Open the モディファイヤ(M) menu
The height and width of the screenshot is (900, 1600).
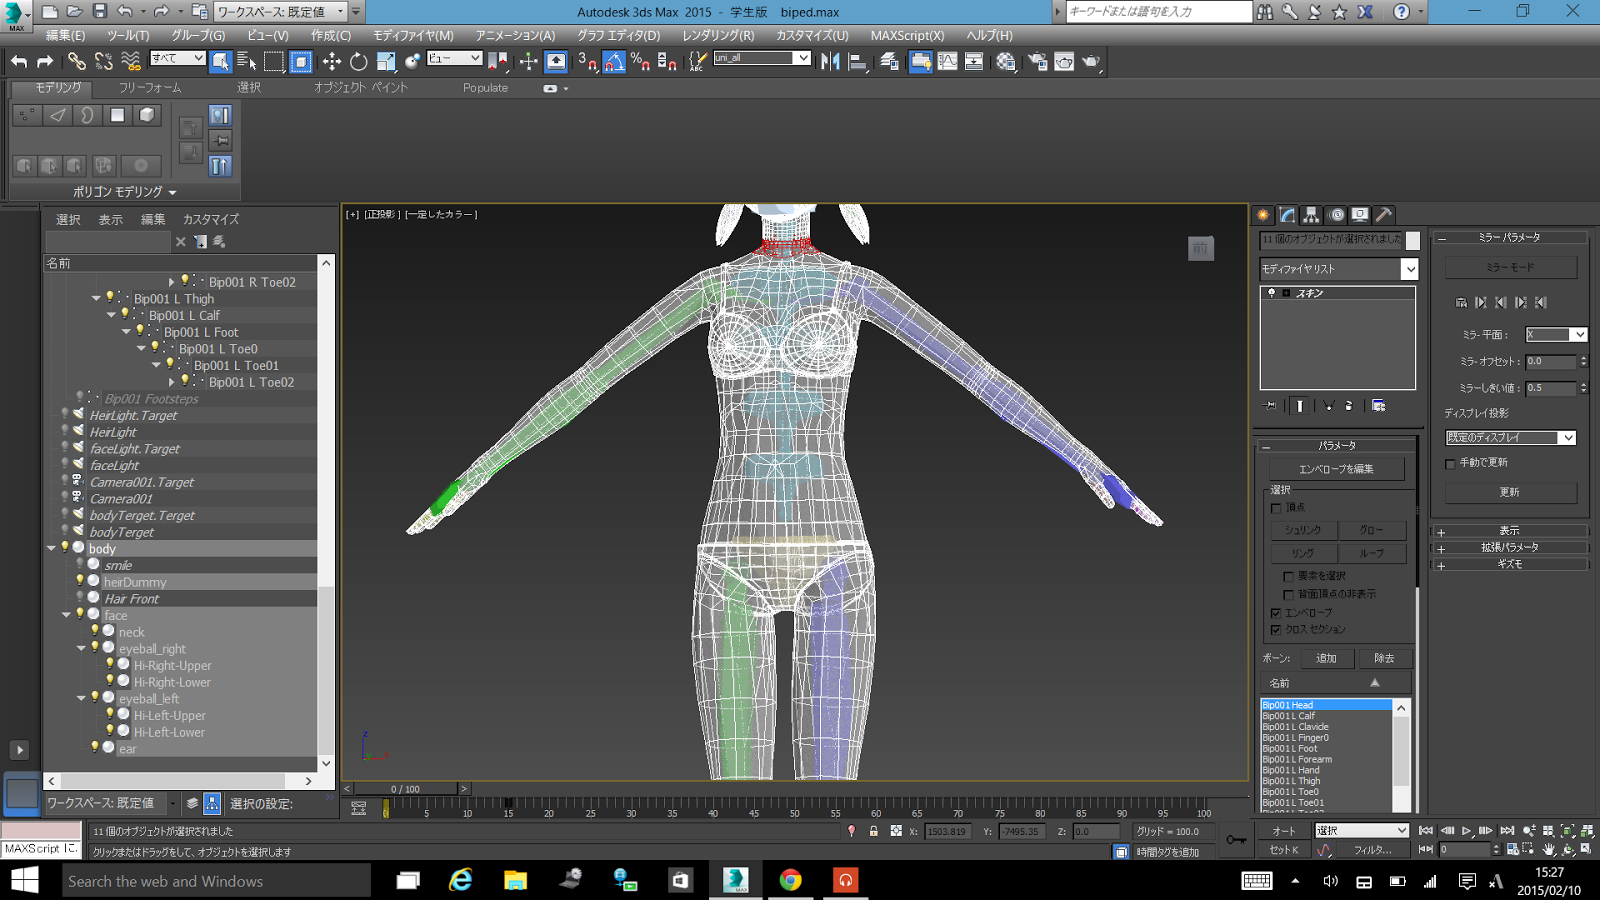tap(413, 35)
